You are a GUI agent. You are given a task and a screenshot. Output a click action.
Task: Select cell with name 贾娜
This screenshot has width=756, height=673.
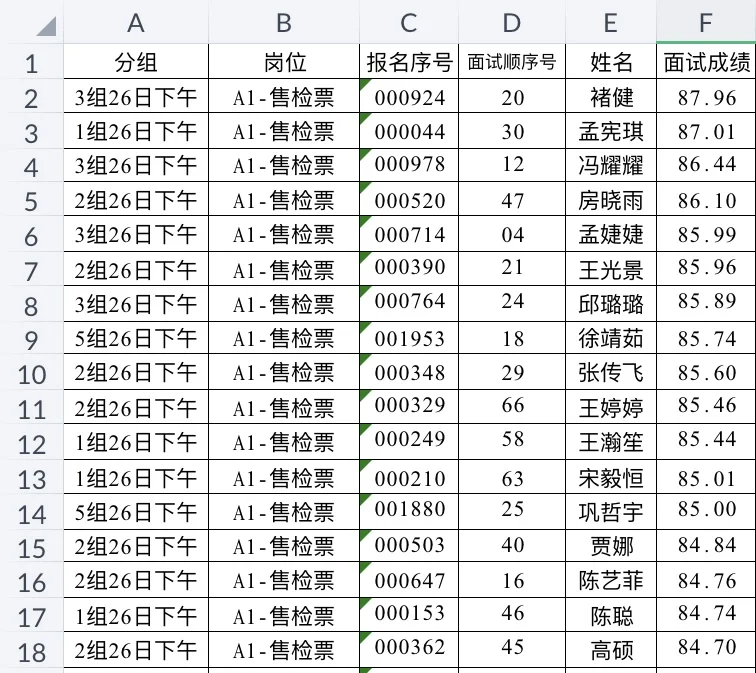click(611, 545)
